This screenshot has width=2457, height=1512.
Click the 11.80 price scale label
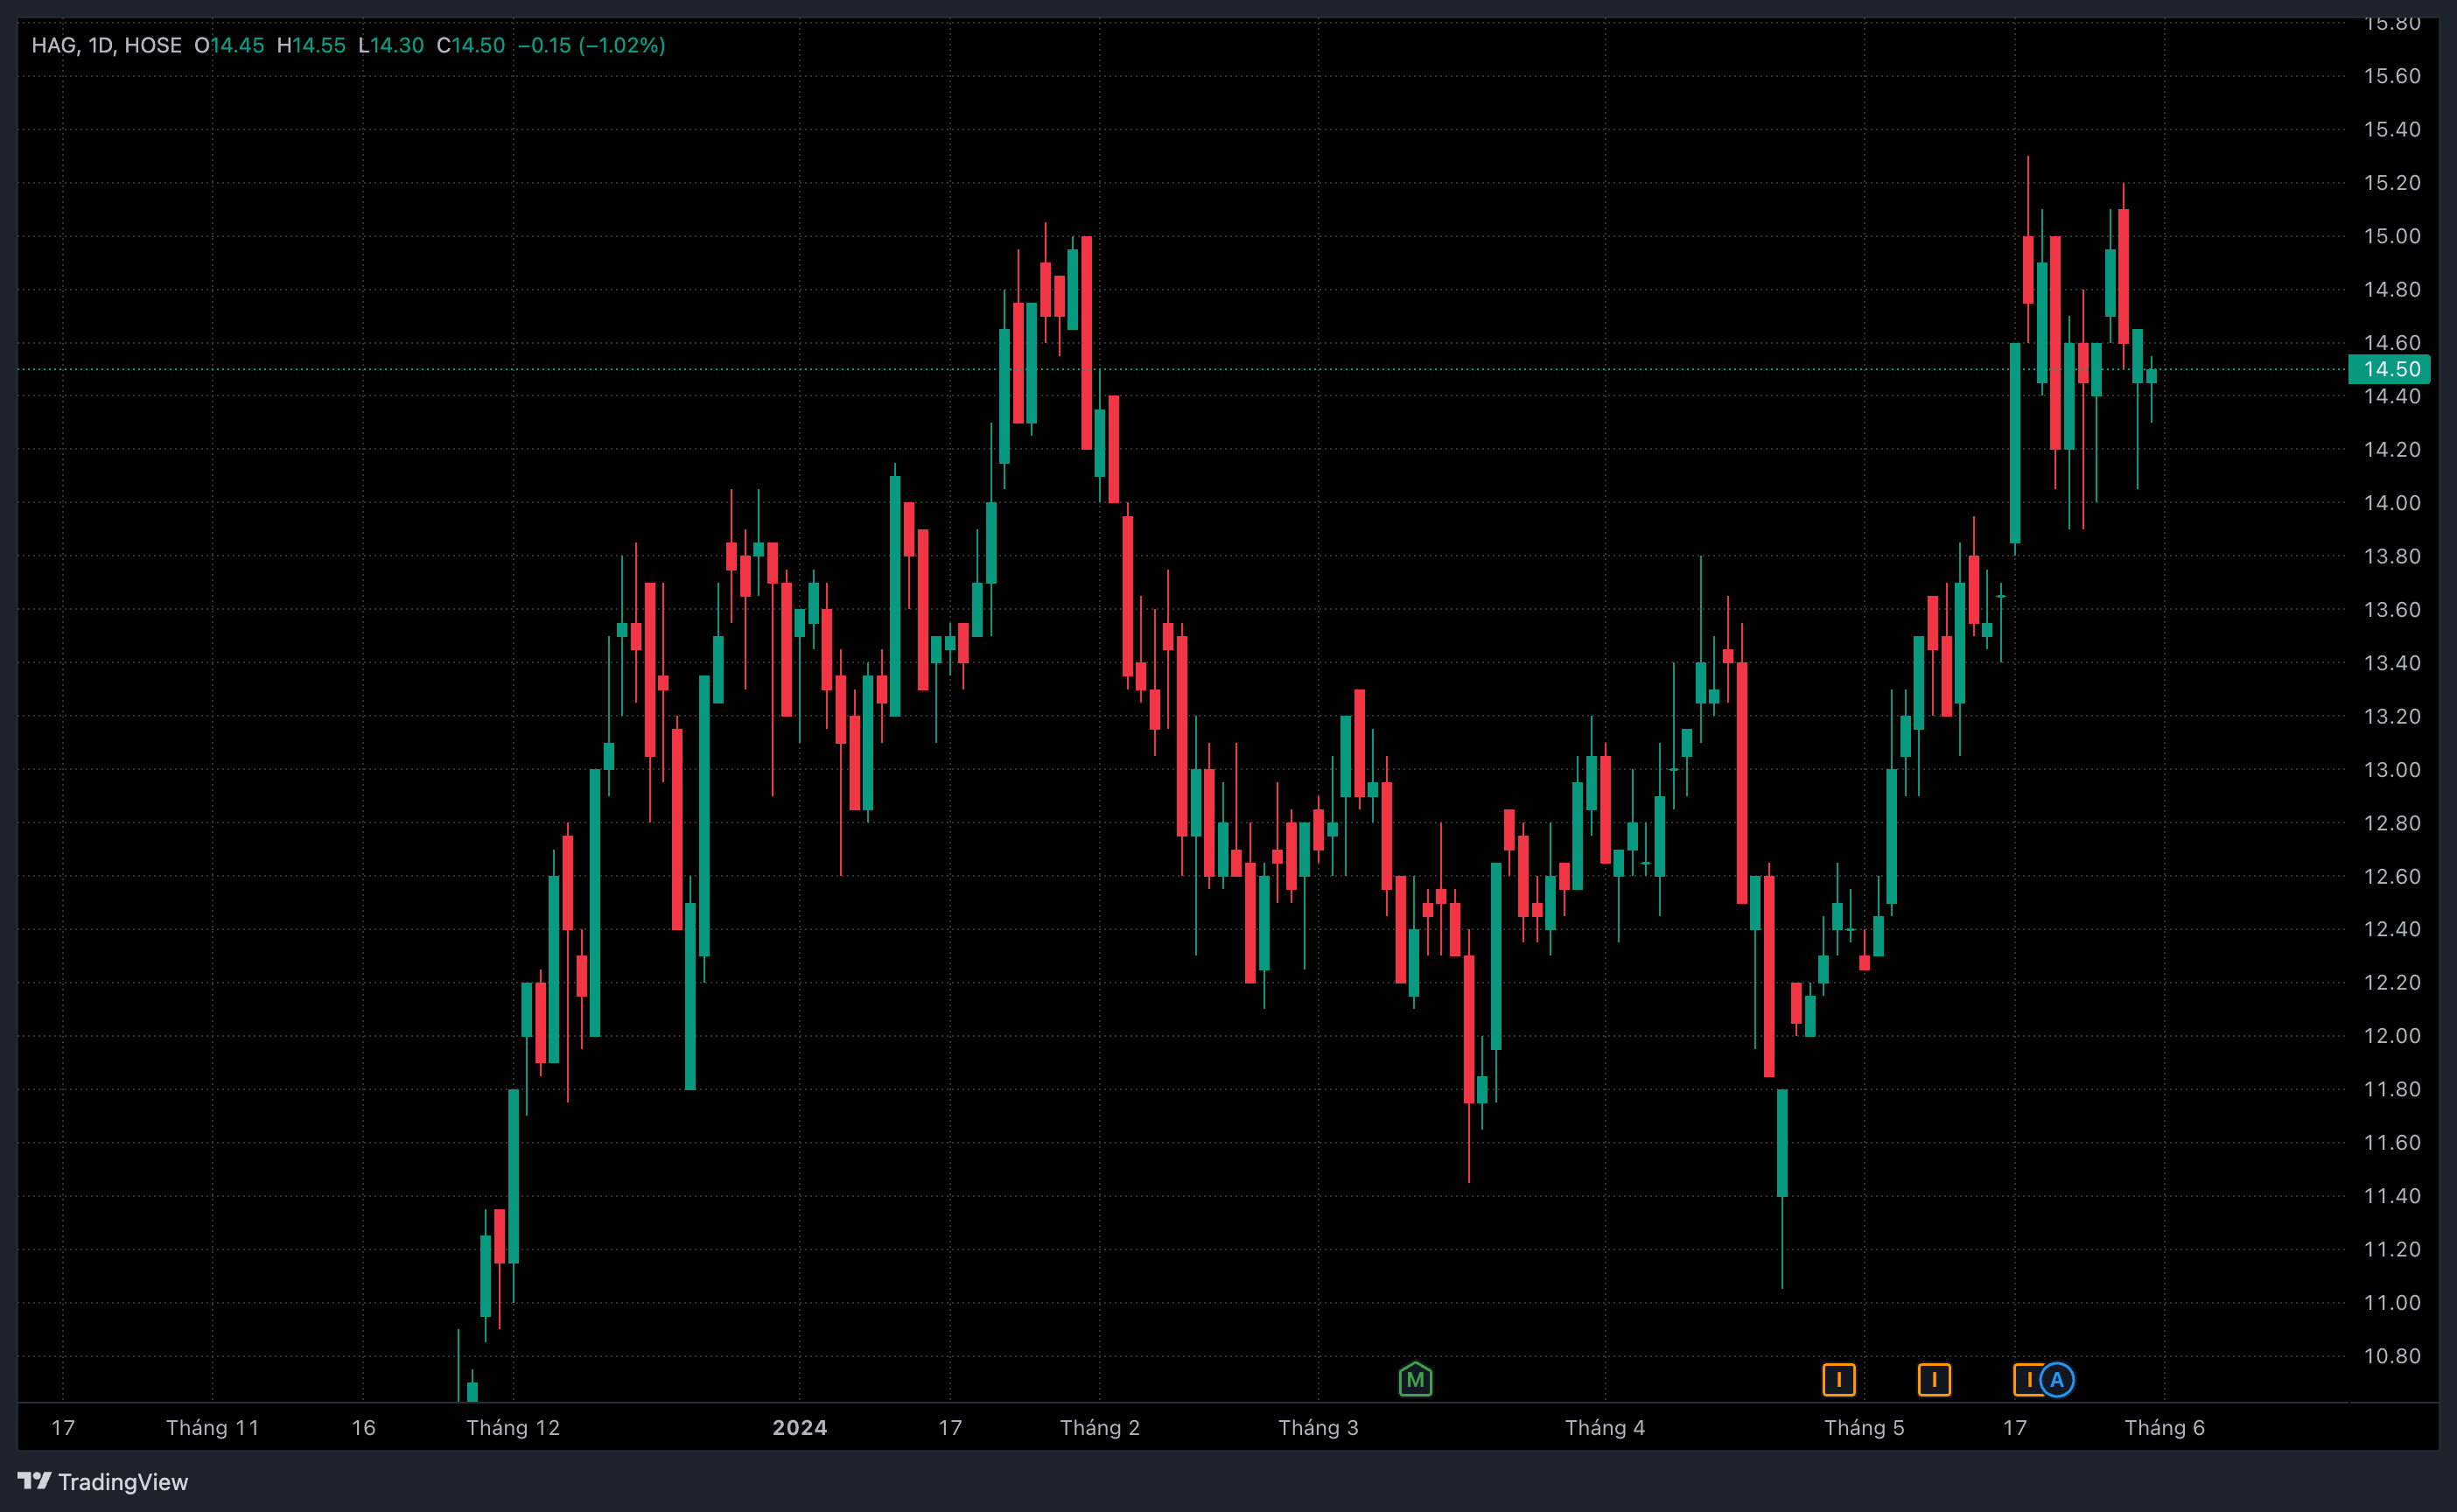coord(2392,1089)
